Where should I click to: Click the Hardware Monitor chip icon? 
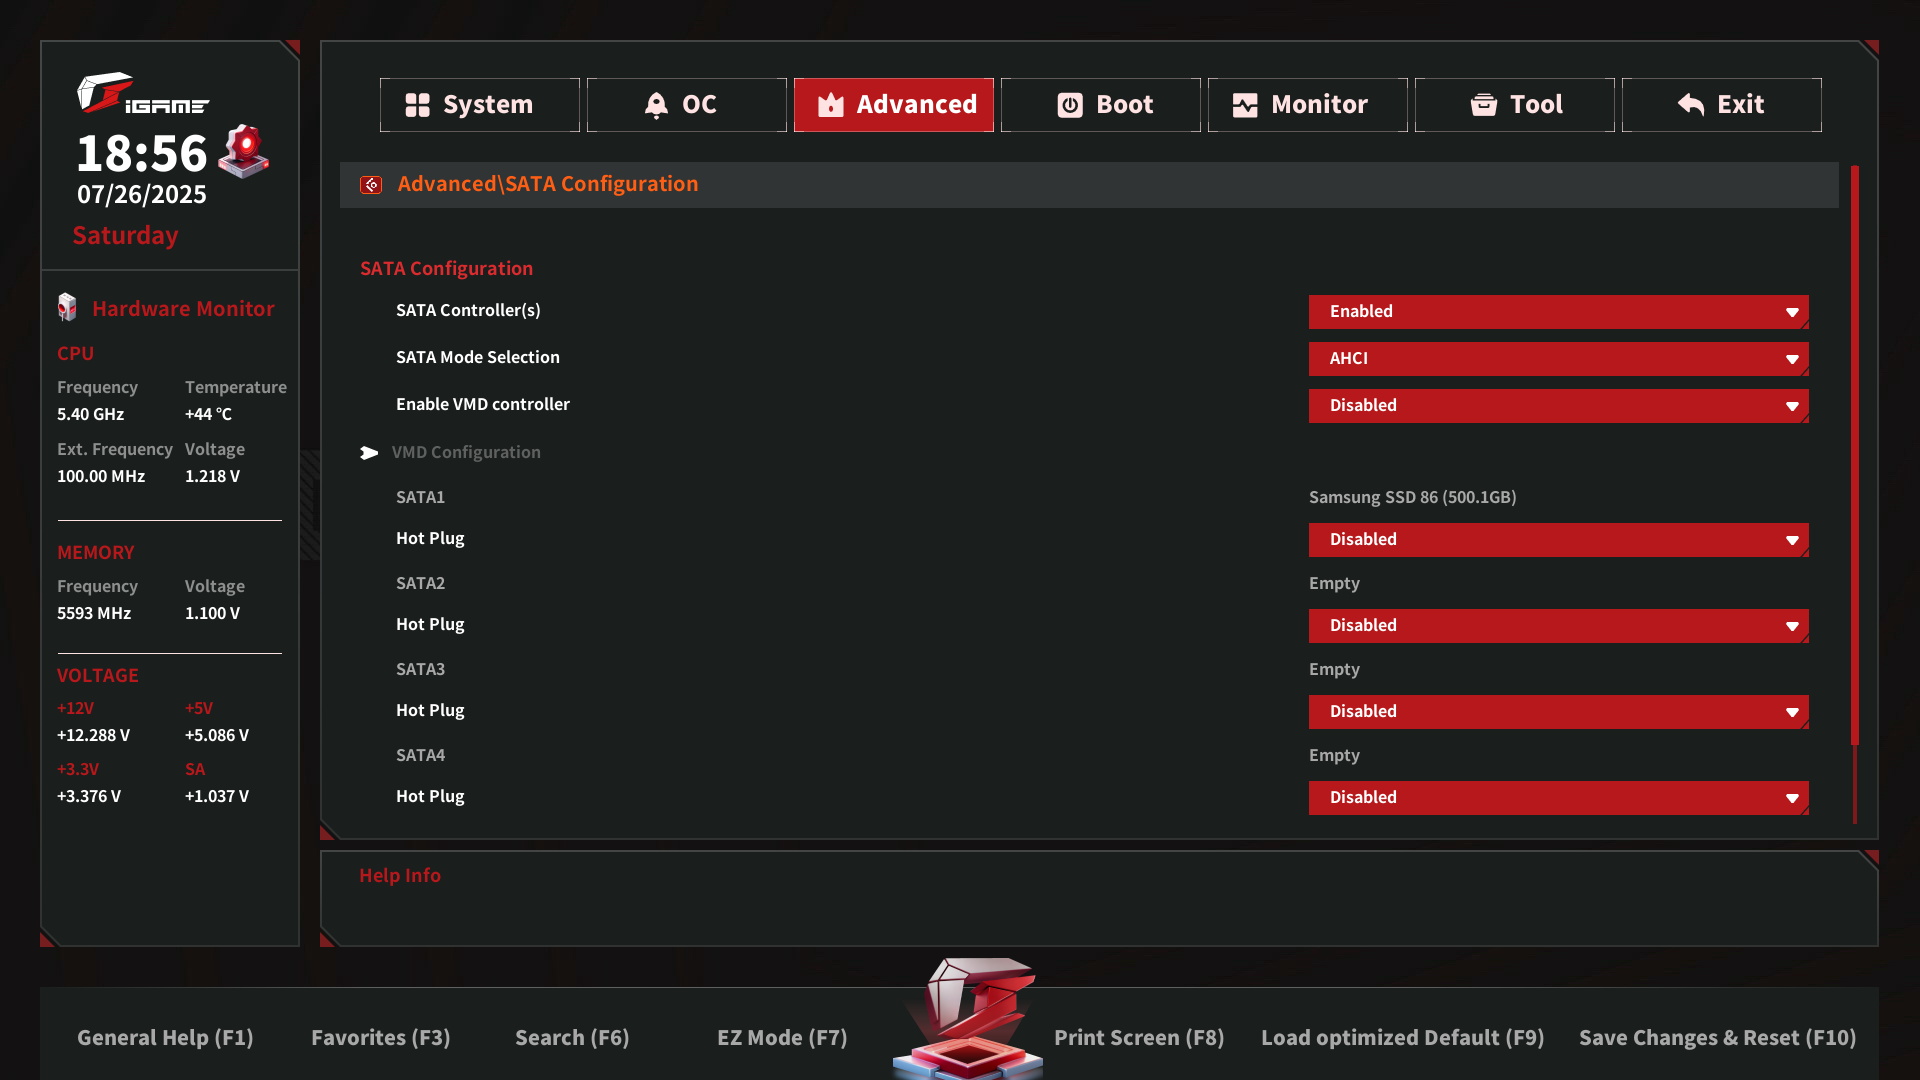point(67,308)
